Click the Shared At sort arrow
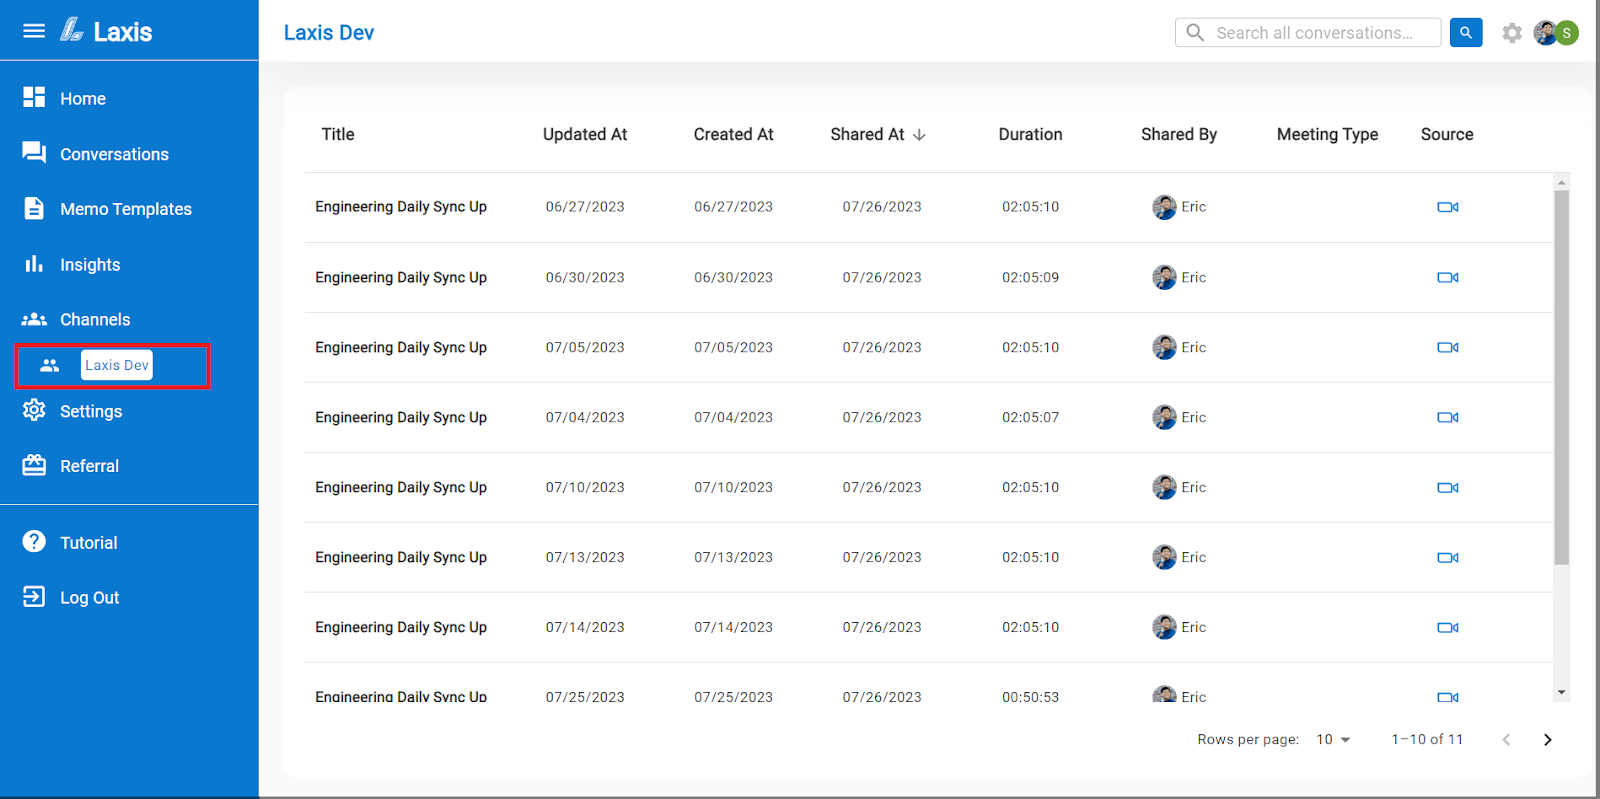The height and width of the screenshot is (799, 1600). tap(919, 135)
